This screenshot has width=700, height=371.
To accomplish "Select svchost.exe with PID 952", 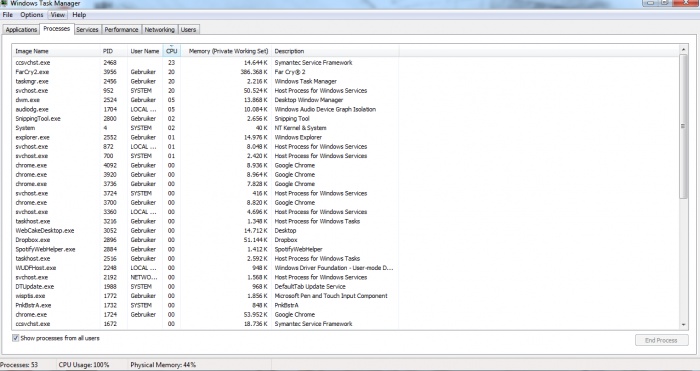I will point(205,91).
